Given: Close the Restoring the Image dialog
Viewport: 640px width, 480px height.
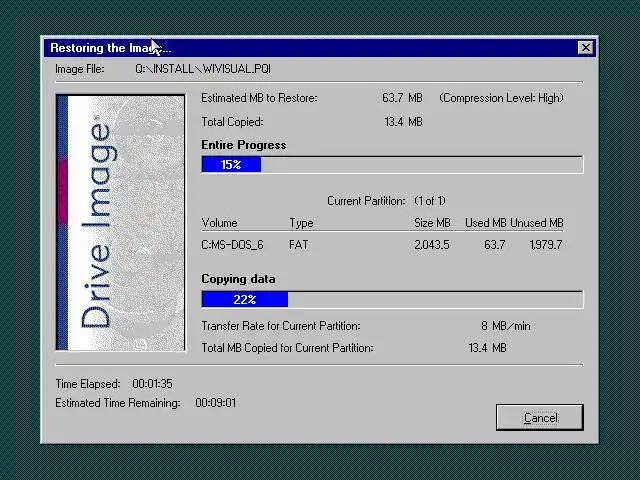Looking at the screenshot, I should tap(586, 48).
